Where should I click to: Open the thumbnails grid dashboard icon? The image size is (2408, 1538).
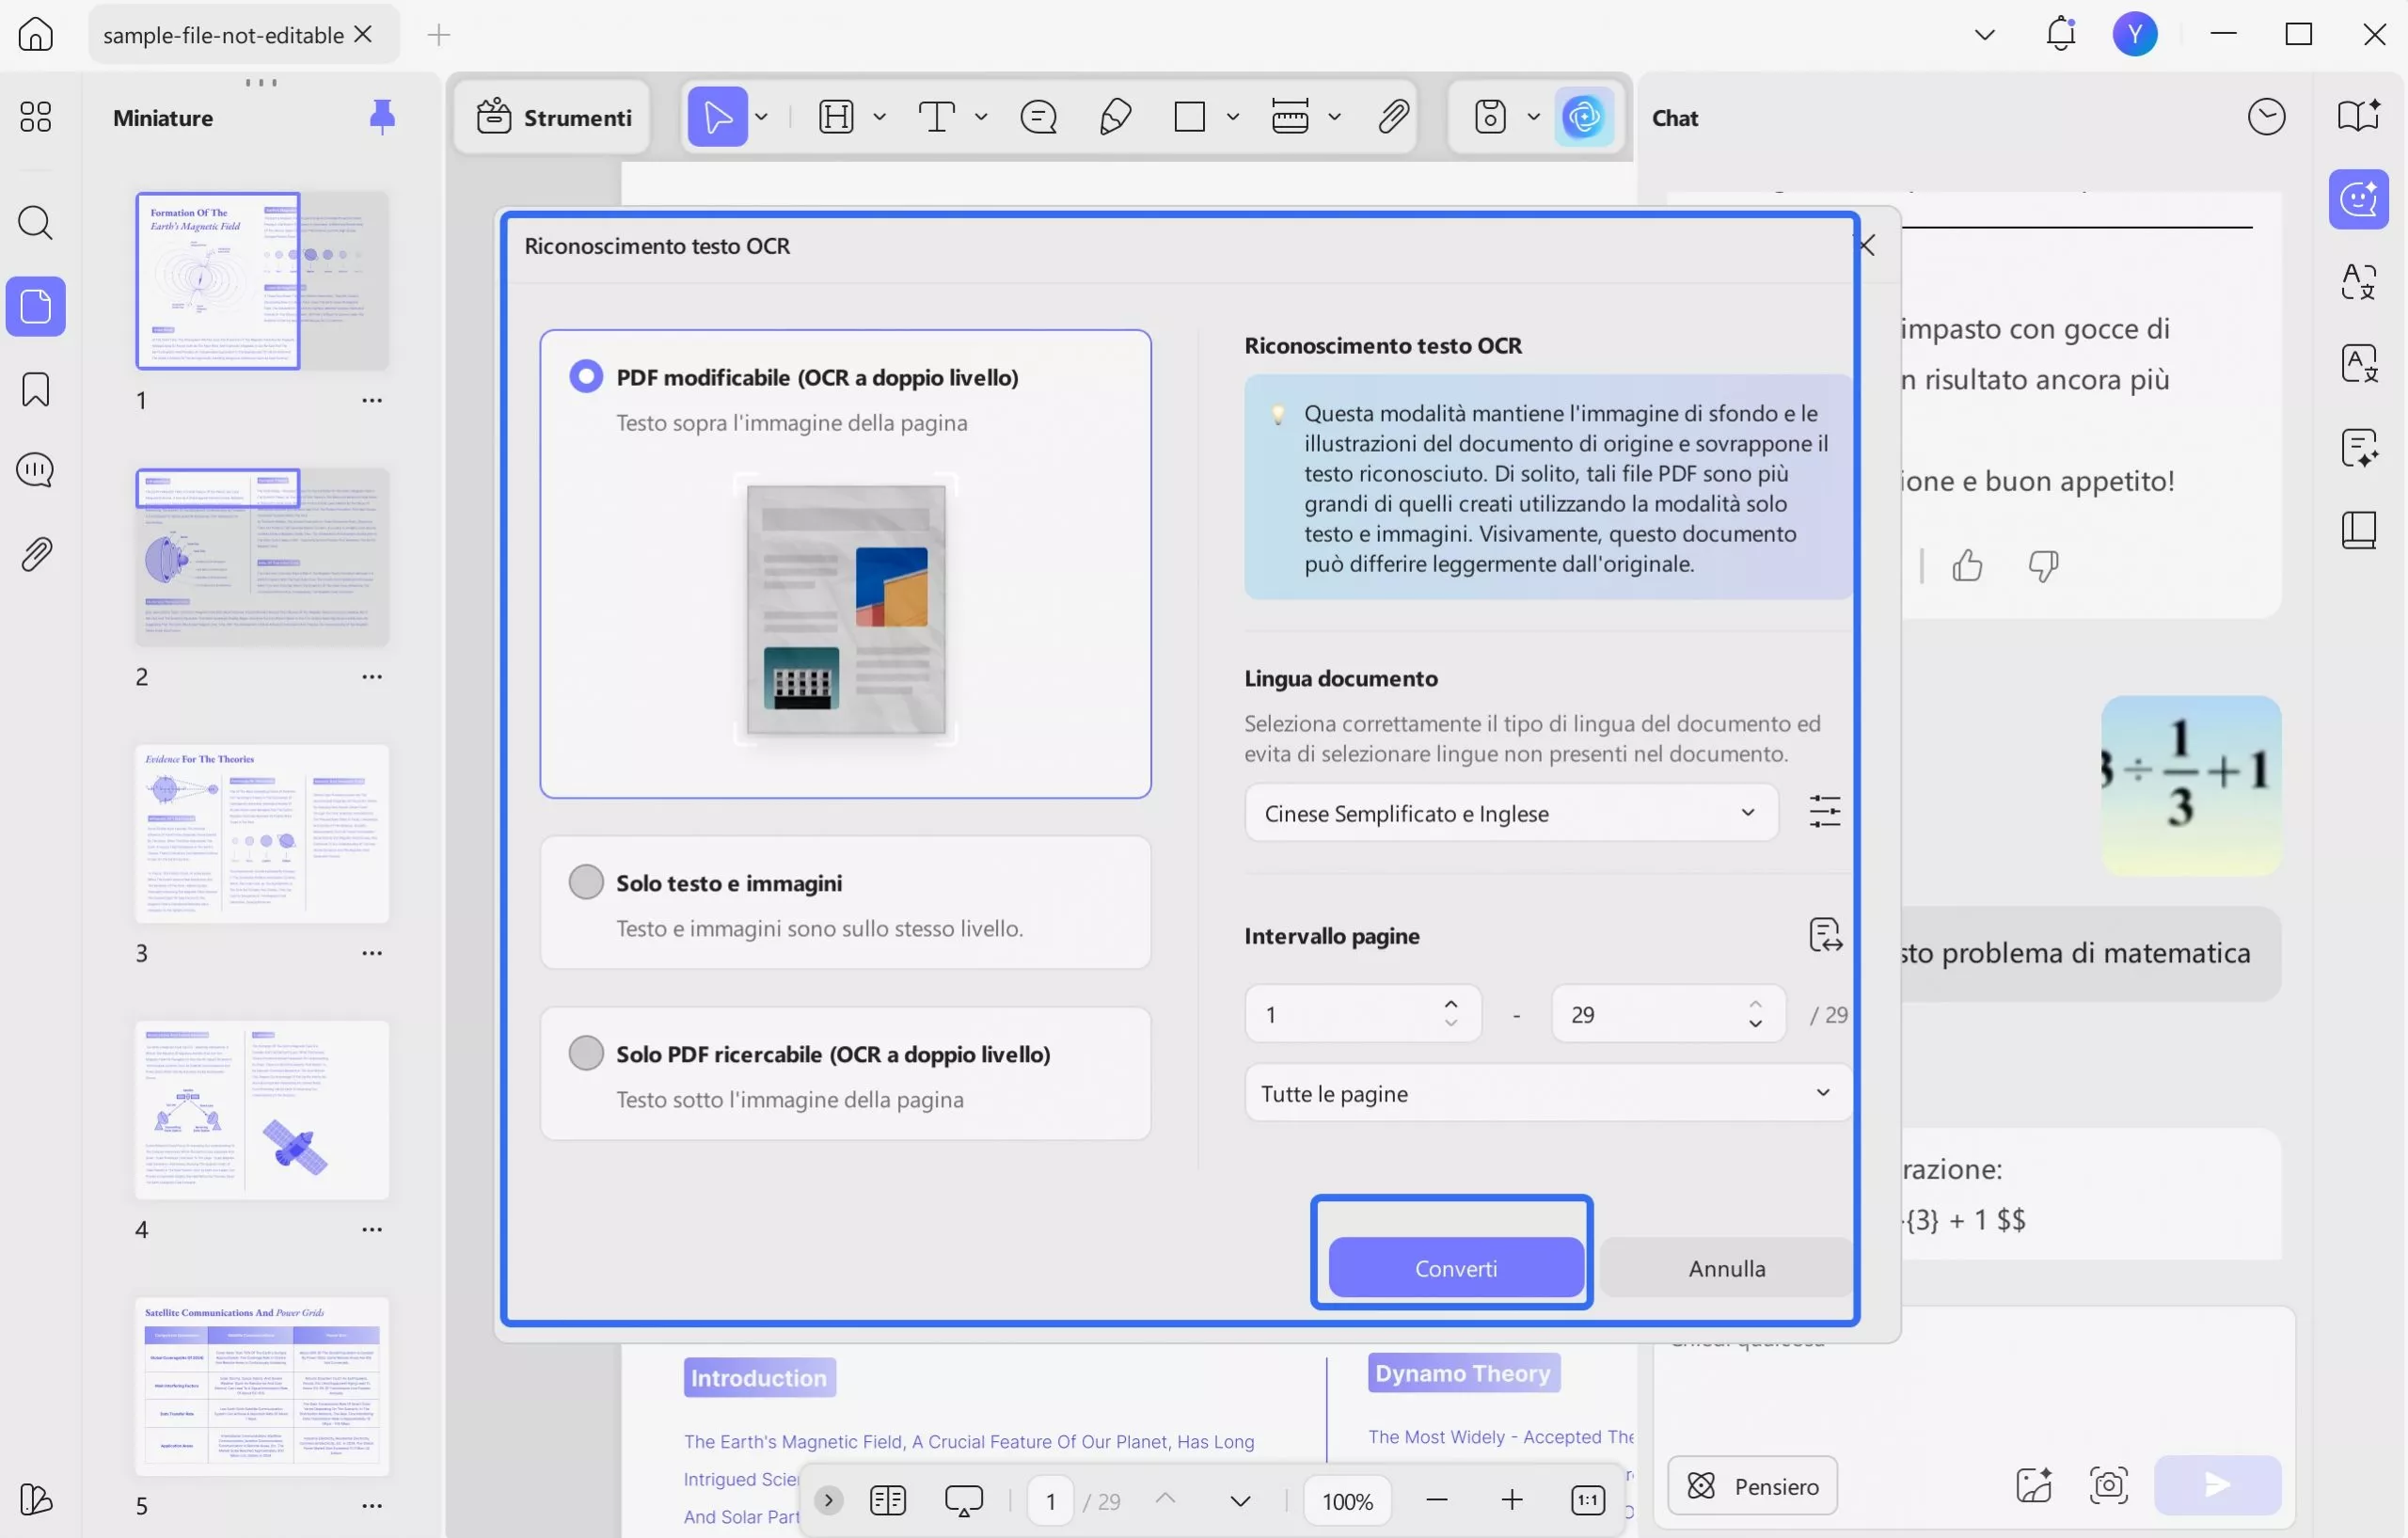tap(36, 117)
